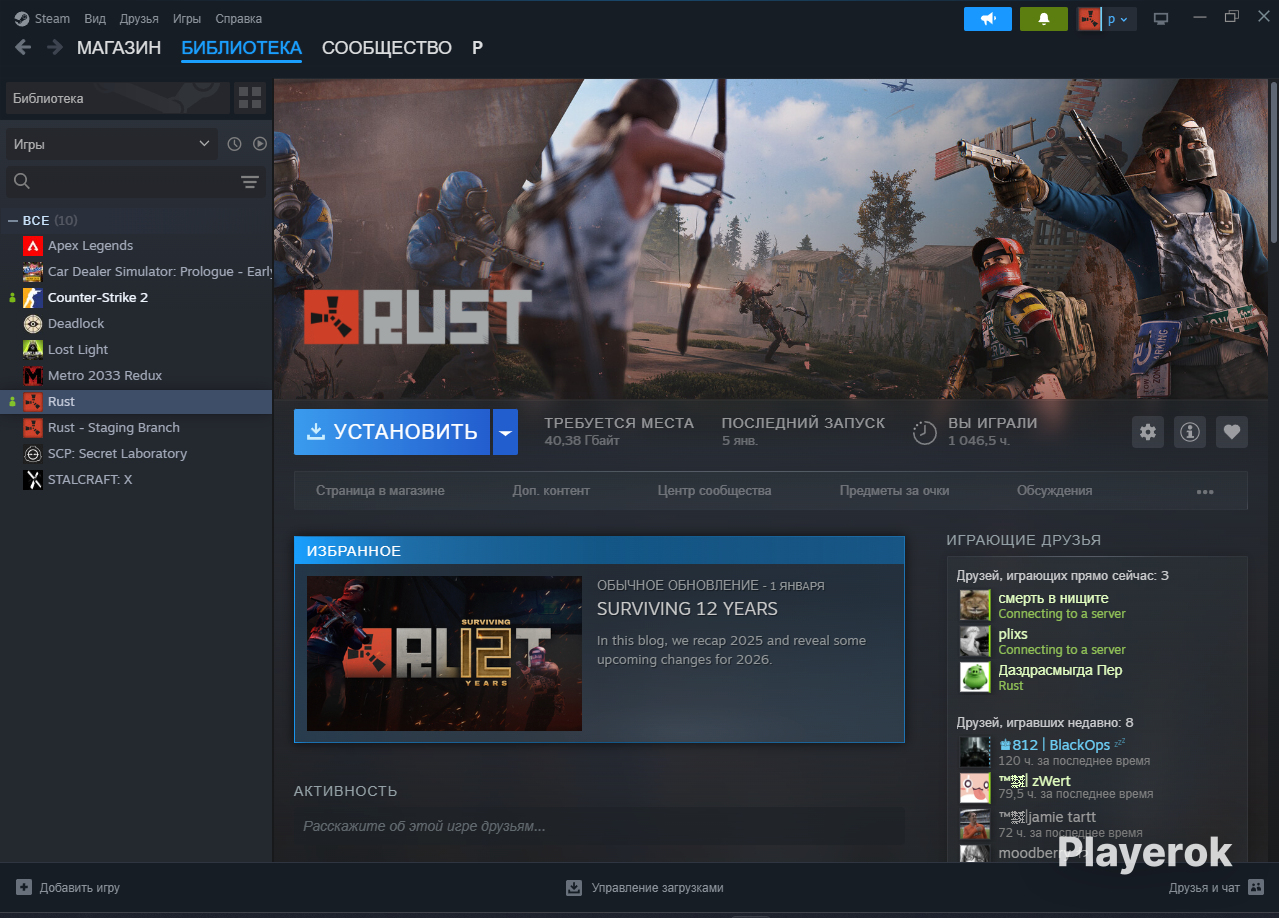Open the Справка menu

pyautogui.click(x=239, y=19)
